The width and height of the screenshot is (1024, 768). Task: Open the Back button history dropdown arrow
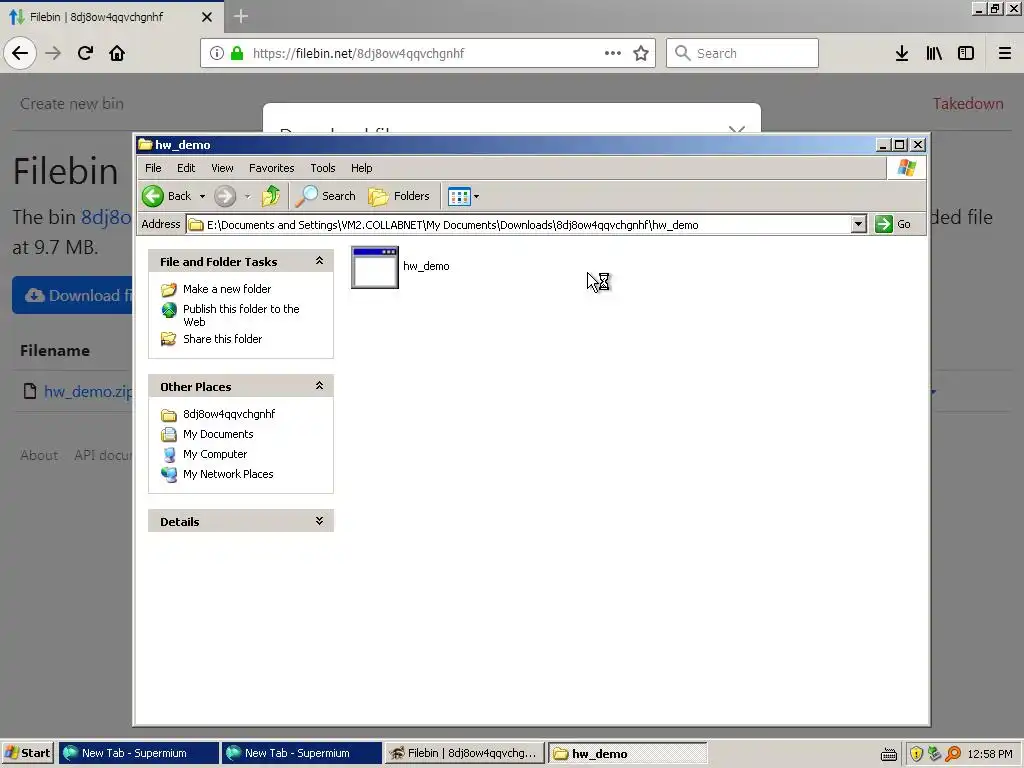tap(202, 196)
